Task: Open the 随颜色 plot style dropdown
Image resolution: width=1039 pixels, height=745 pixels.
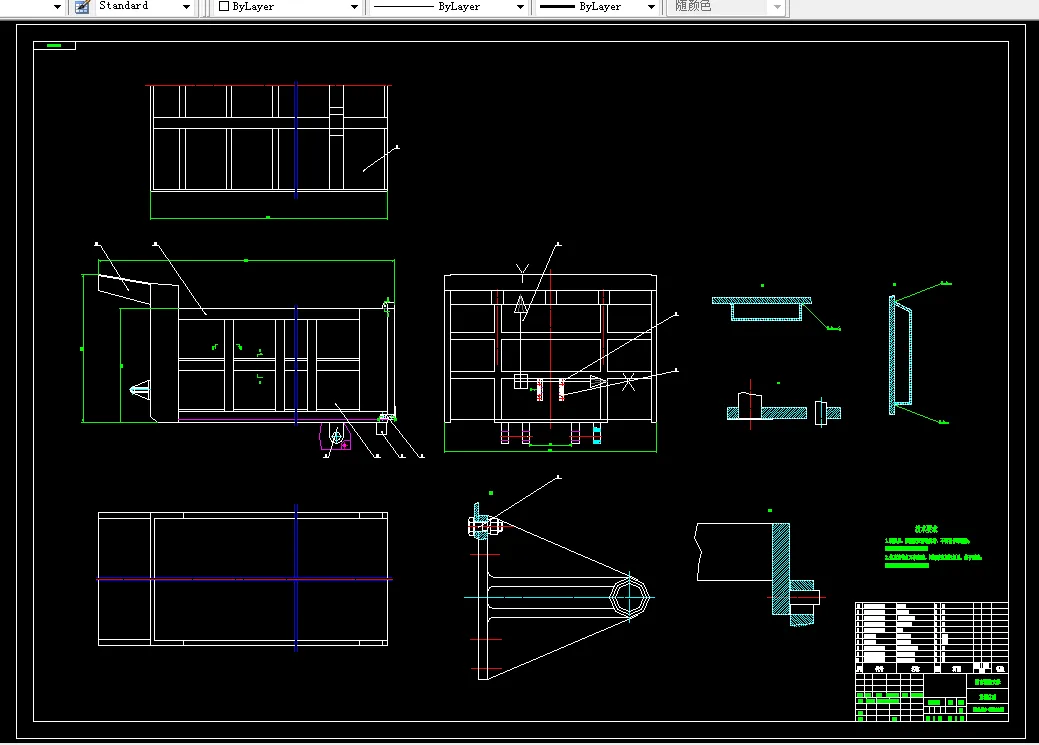Action: [777, 7]
